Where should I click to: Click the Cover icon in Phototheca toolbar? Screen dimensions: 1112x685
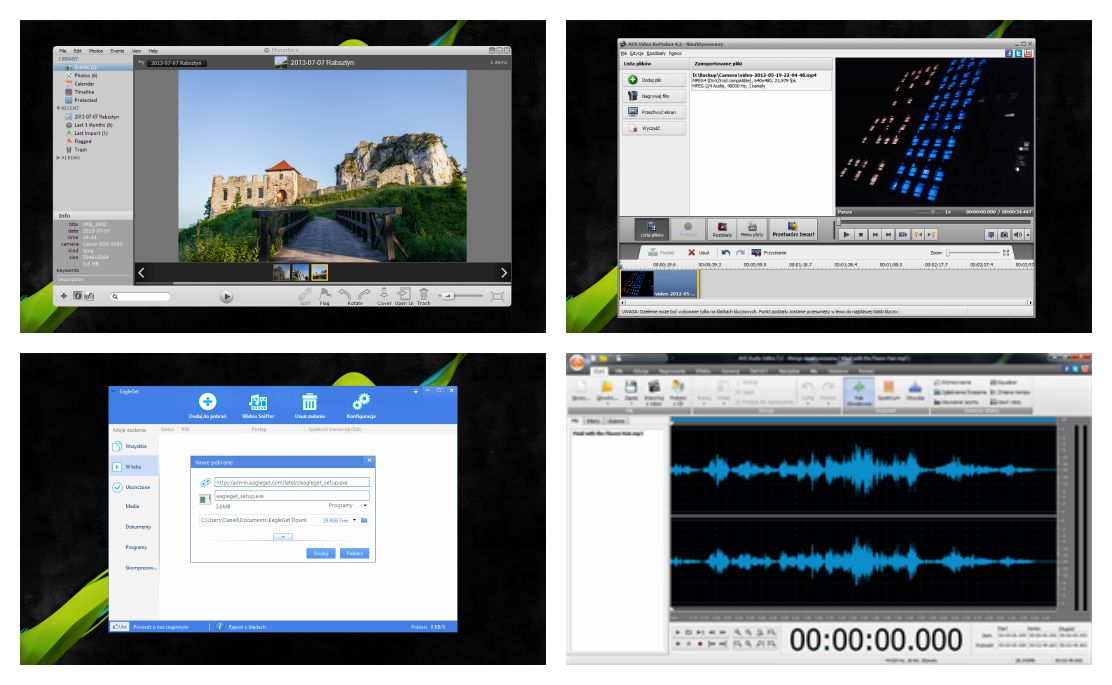(x=384, y=294)
